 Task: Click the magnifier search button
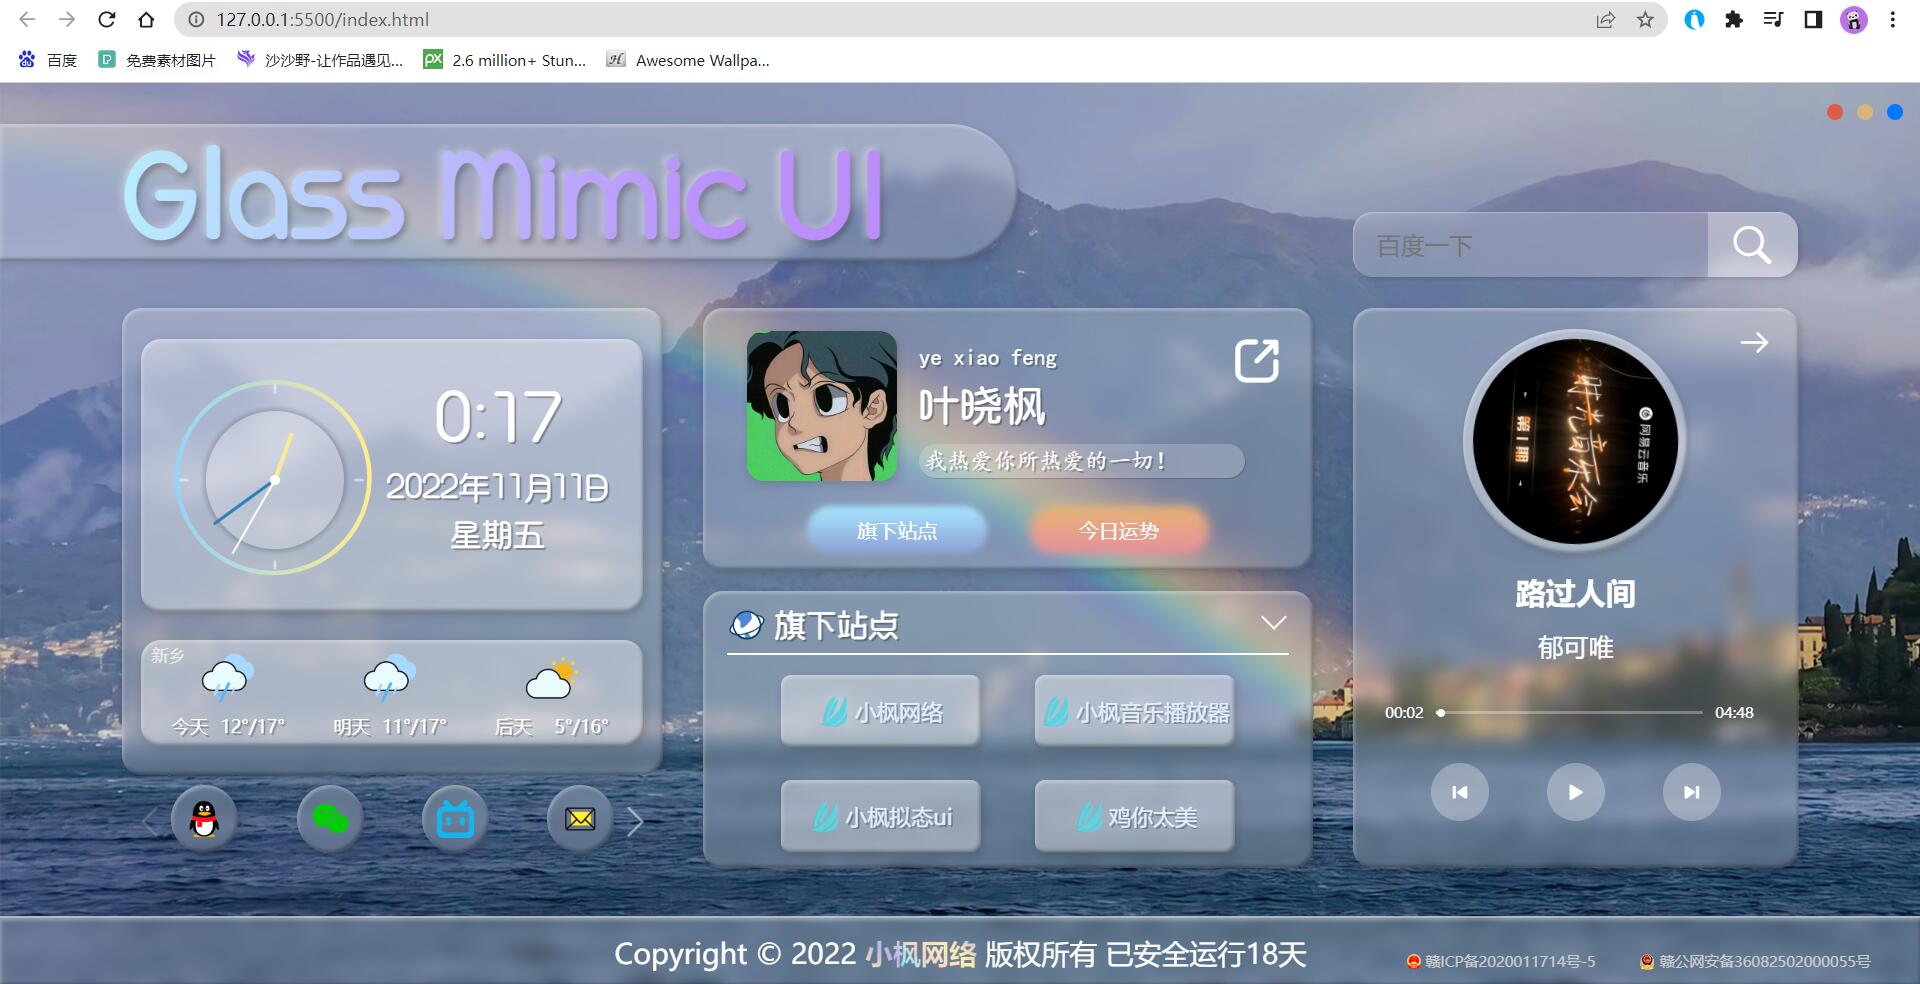[1752, 245]
